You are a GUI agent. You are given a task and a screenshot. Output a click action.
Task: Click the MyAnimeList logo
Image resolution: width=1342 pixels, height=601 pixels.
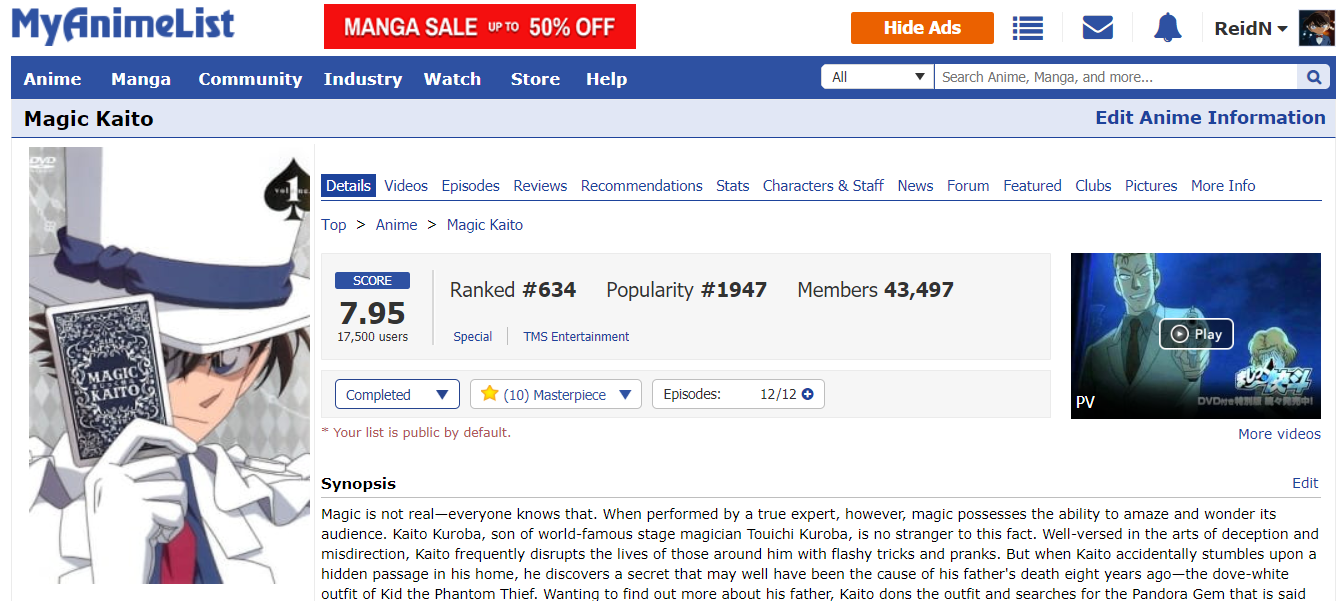(x=123, y=26)
